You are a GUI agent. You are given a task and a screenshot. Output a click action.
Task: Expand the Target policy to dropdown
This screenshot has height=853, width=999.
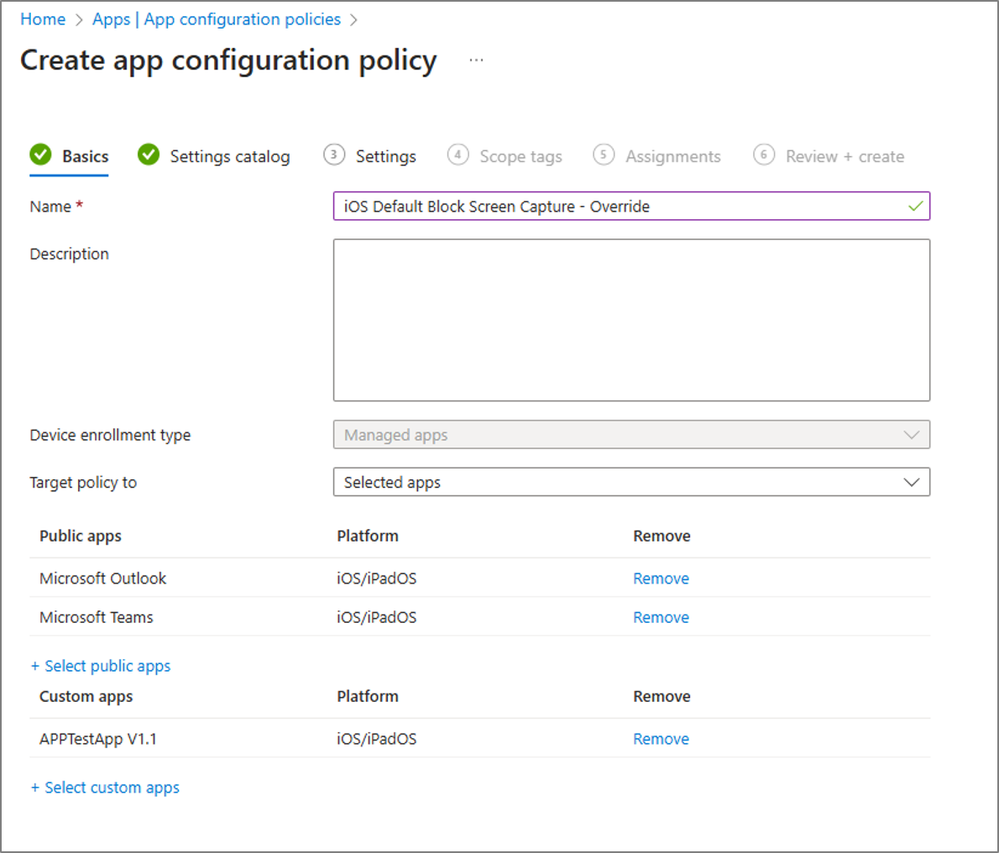coord(631,482)
